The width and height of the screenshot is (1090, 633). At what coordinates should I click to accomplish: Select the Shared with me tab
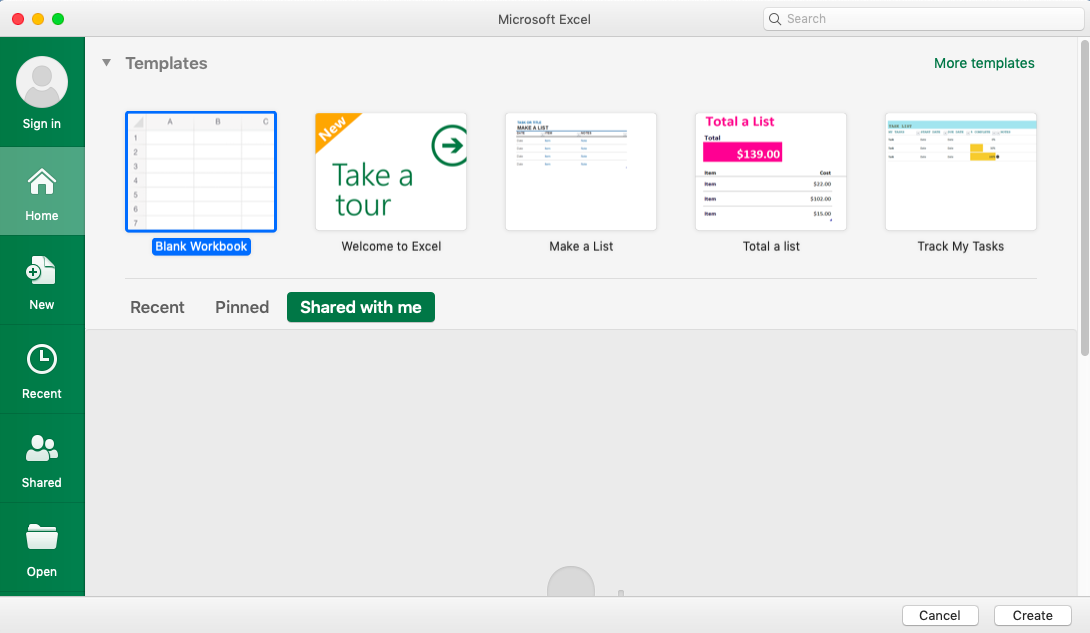361,307
